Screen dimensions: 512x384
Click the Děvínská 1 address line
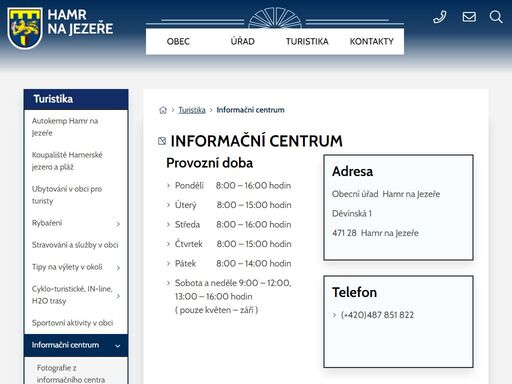(x=352, y=214)
